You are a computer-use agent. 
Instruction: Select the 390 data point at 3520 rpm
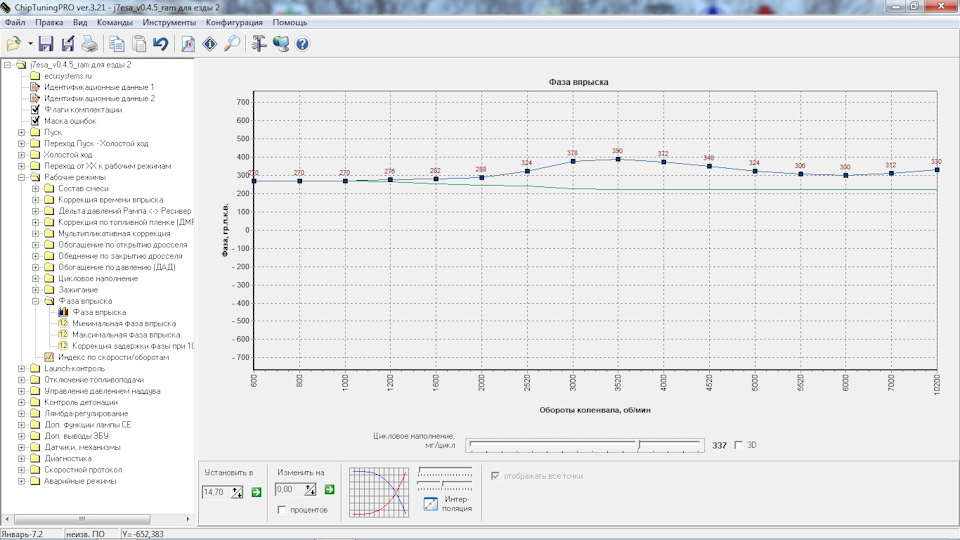[x=618, y=159]
